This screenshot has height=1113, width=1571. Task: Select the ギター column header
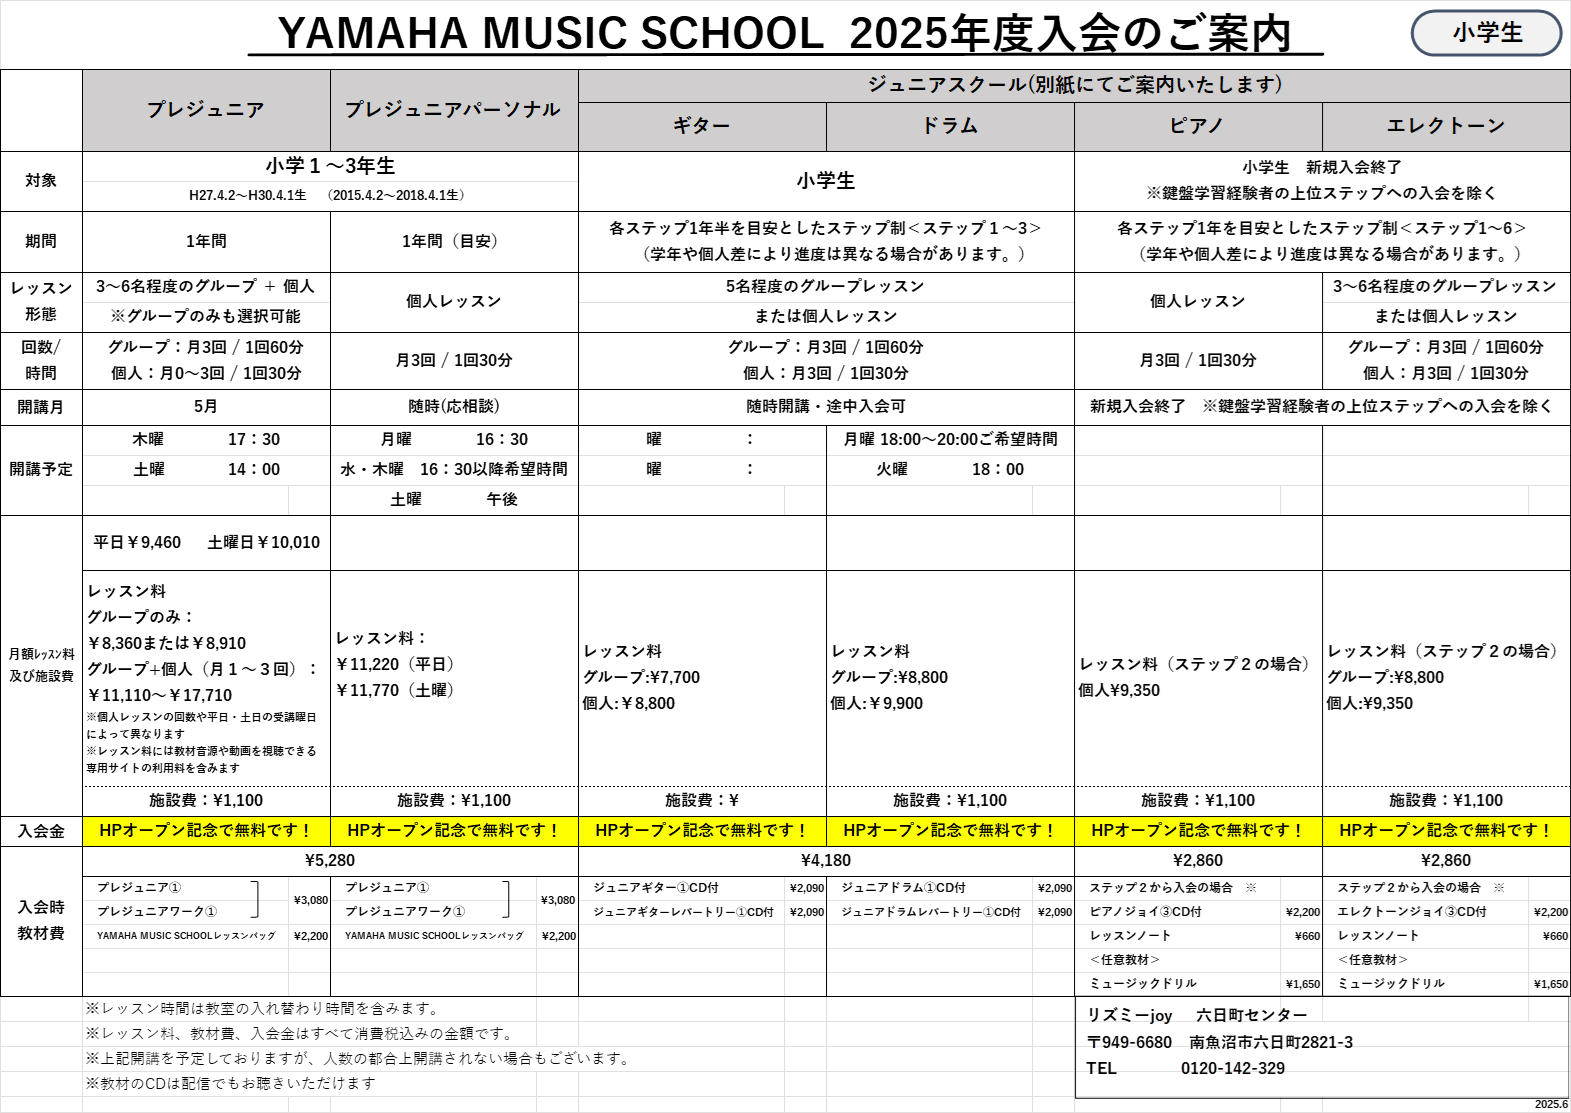tap(702, 126)
